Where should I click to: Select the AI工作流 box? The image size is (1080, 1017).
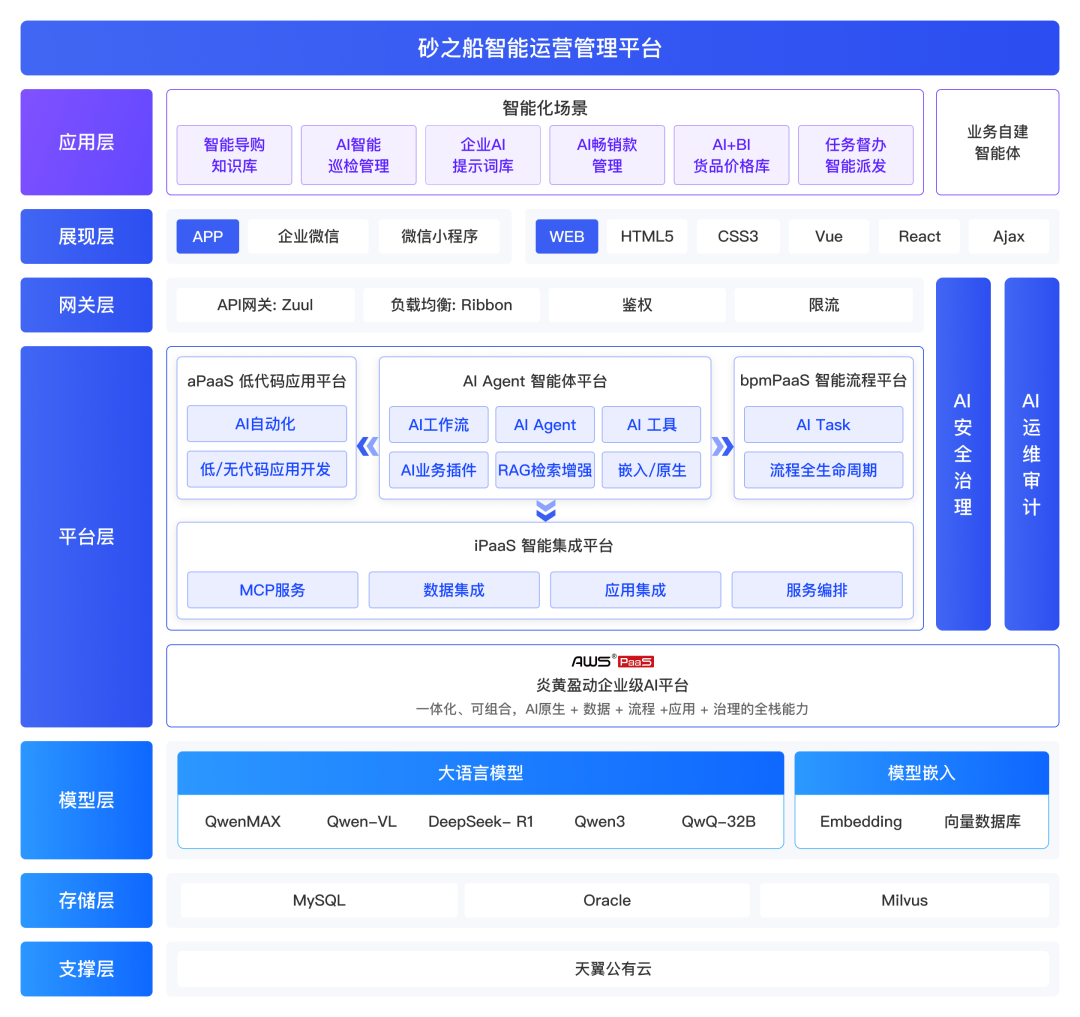[439, 425]
